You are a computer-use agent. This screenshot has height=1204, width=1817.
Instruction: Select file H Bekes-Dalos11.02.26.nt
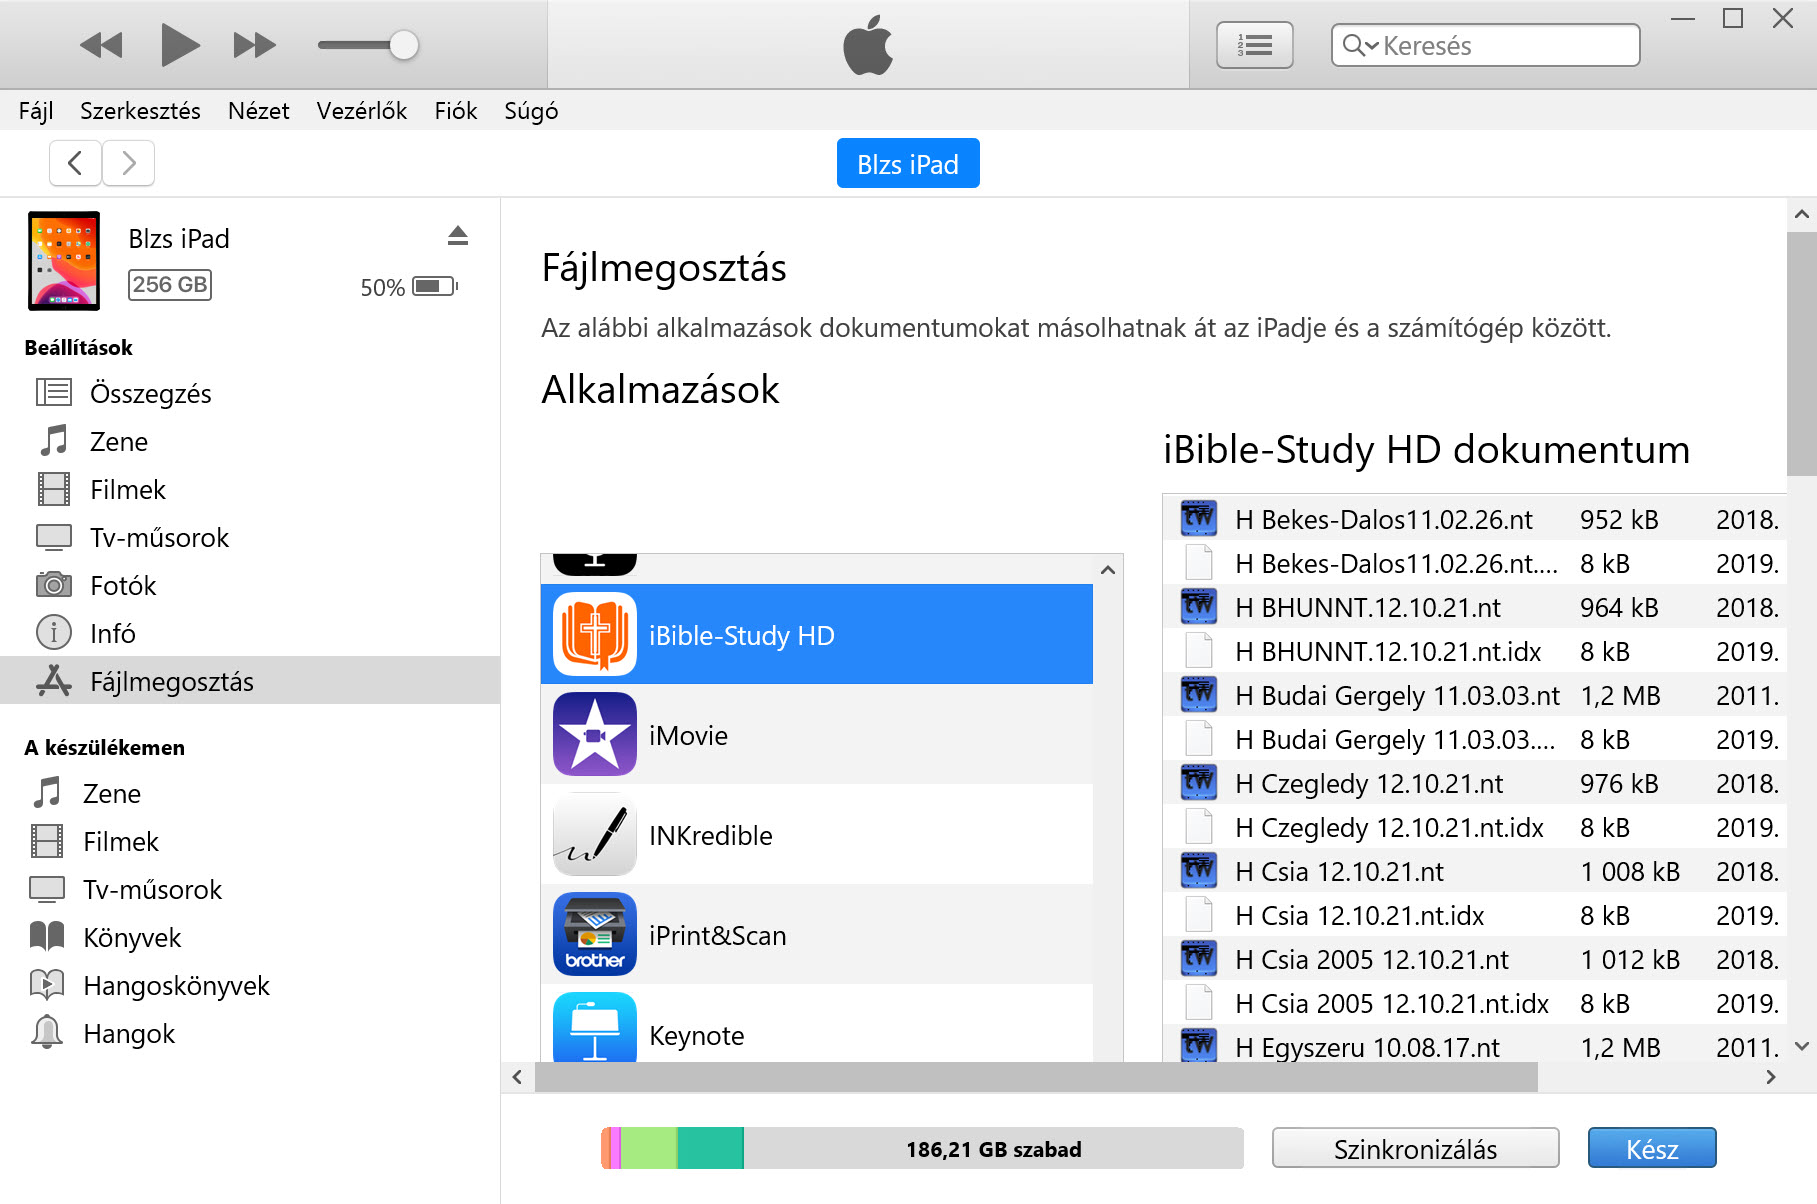[1474, 519]
